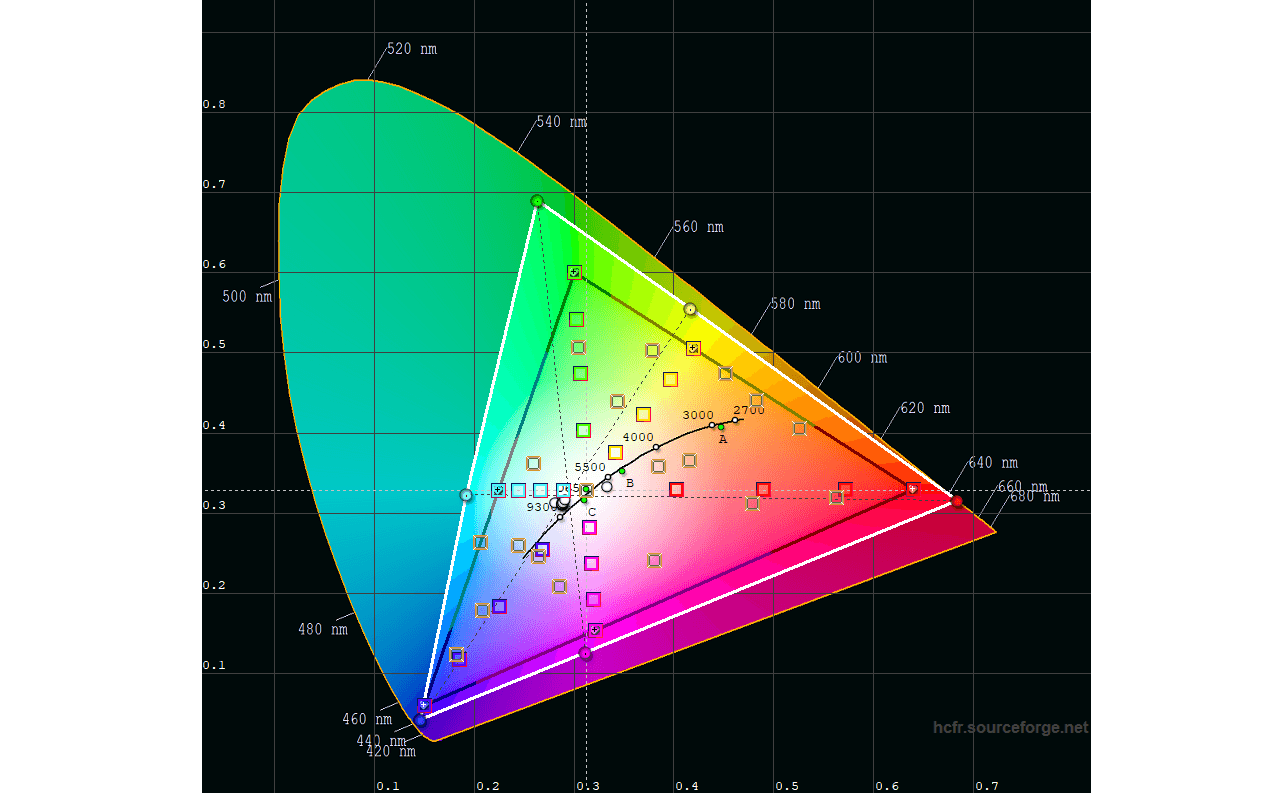Click the green primary reference circle marker

pos(537,201)
